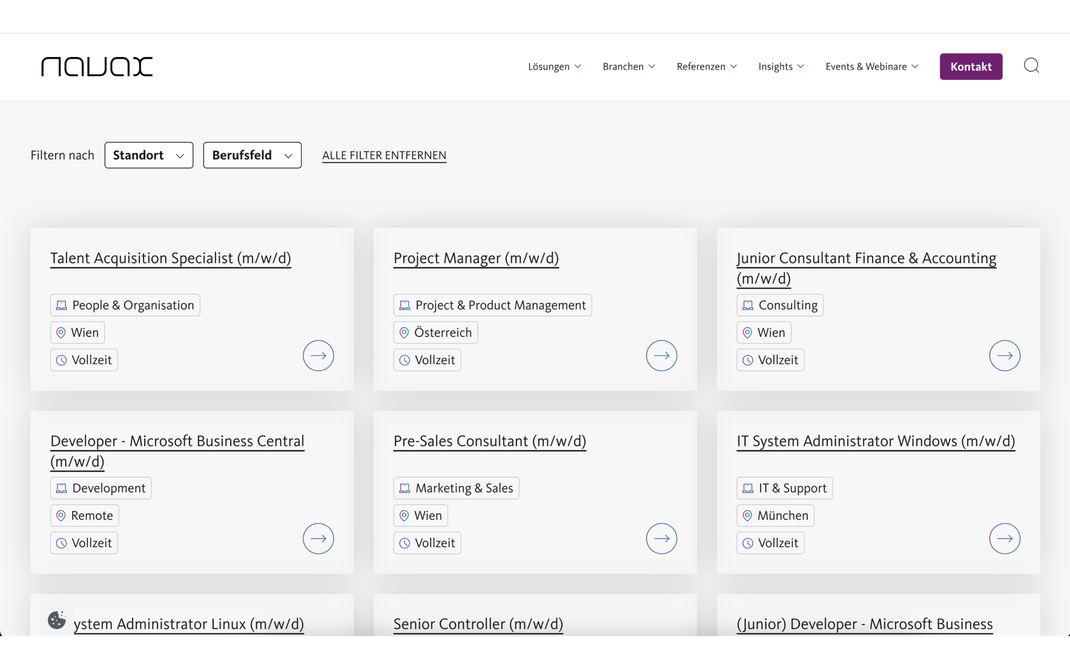This screenshot has width=1070, height=669.
Task: Open the Standort filter dropdown
Action: point(148,155)
